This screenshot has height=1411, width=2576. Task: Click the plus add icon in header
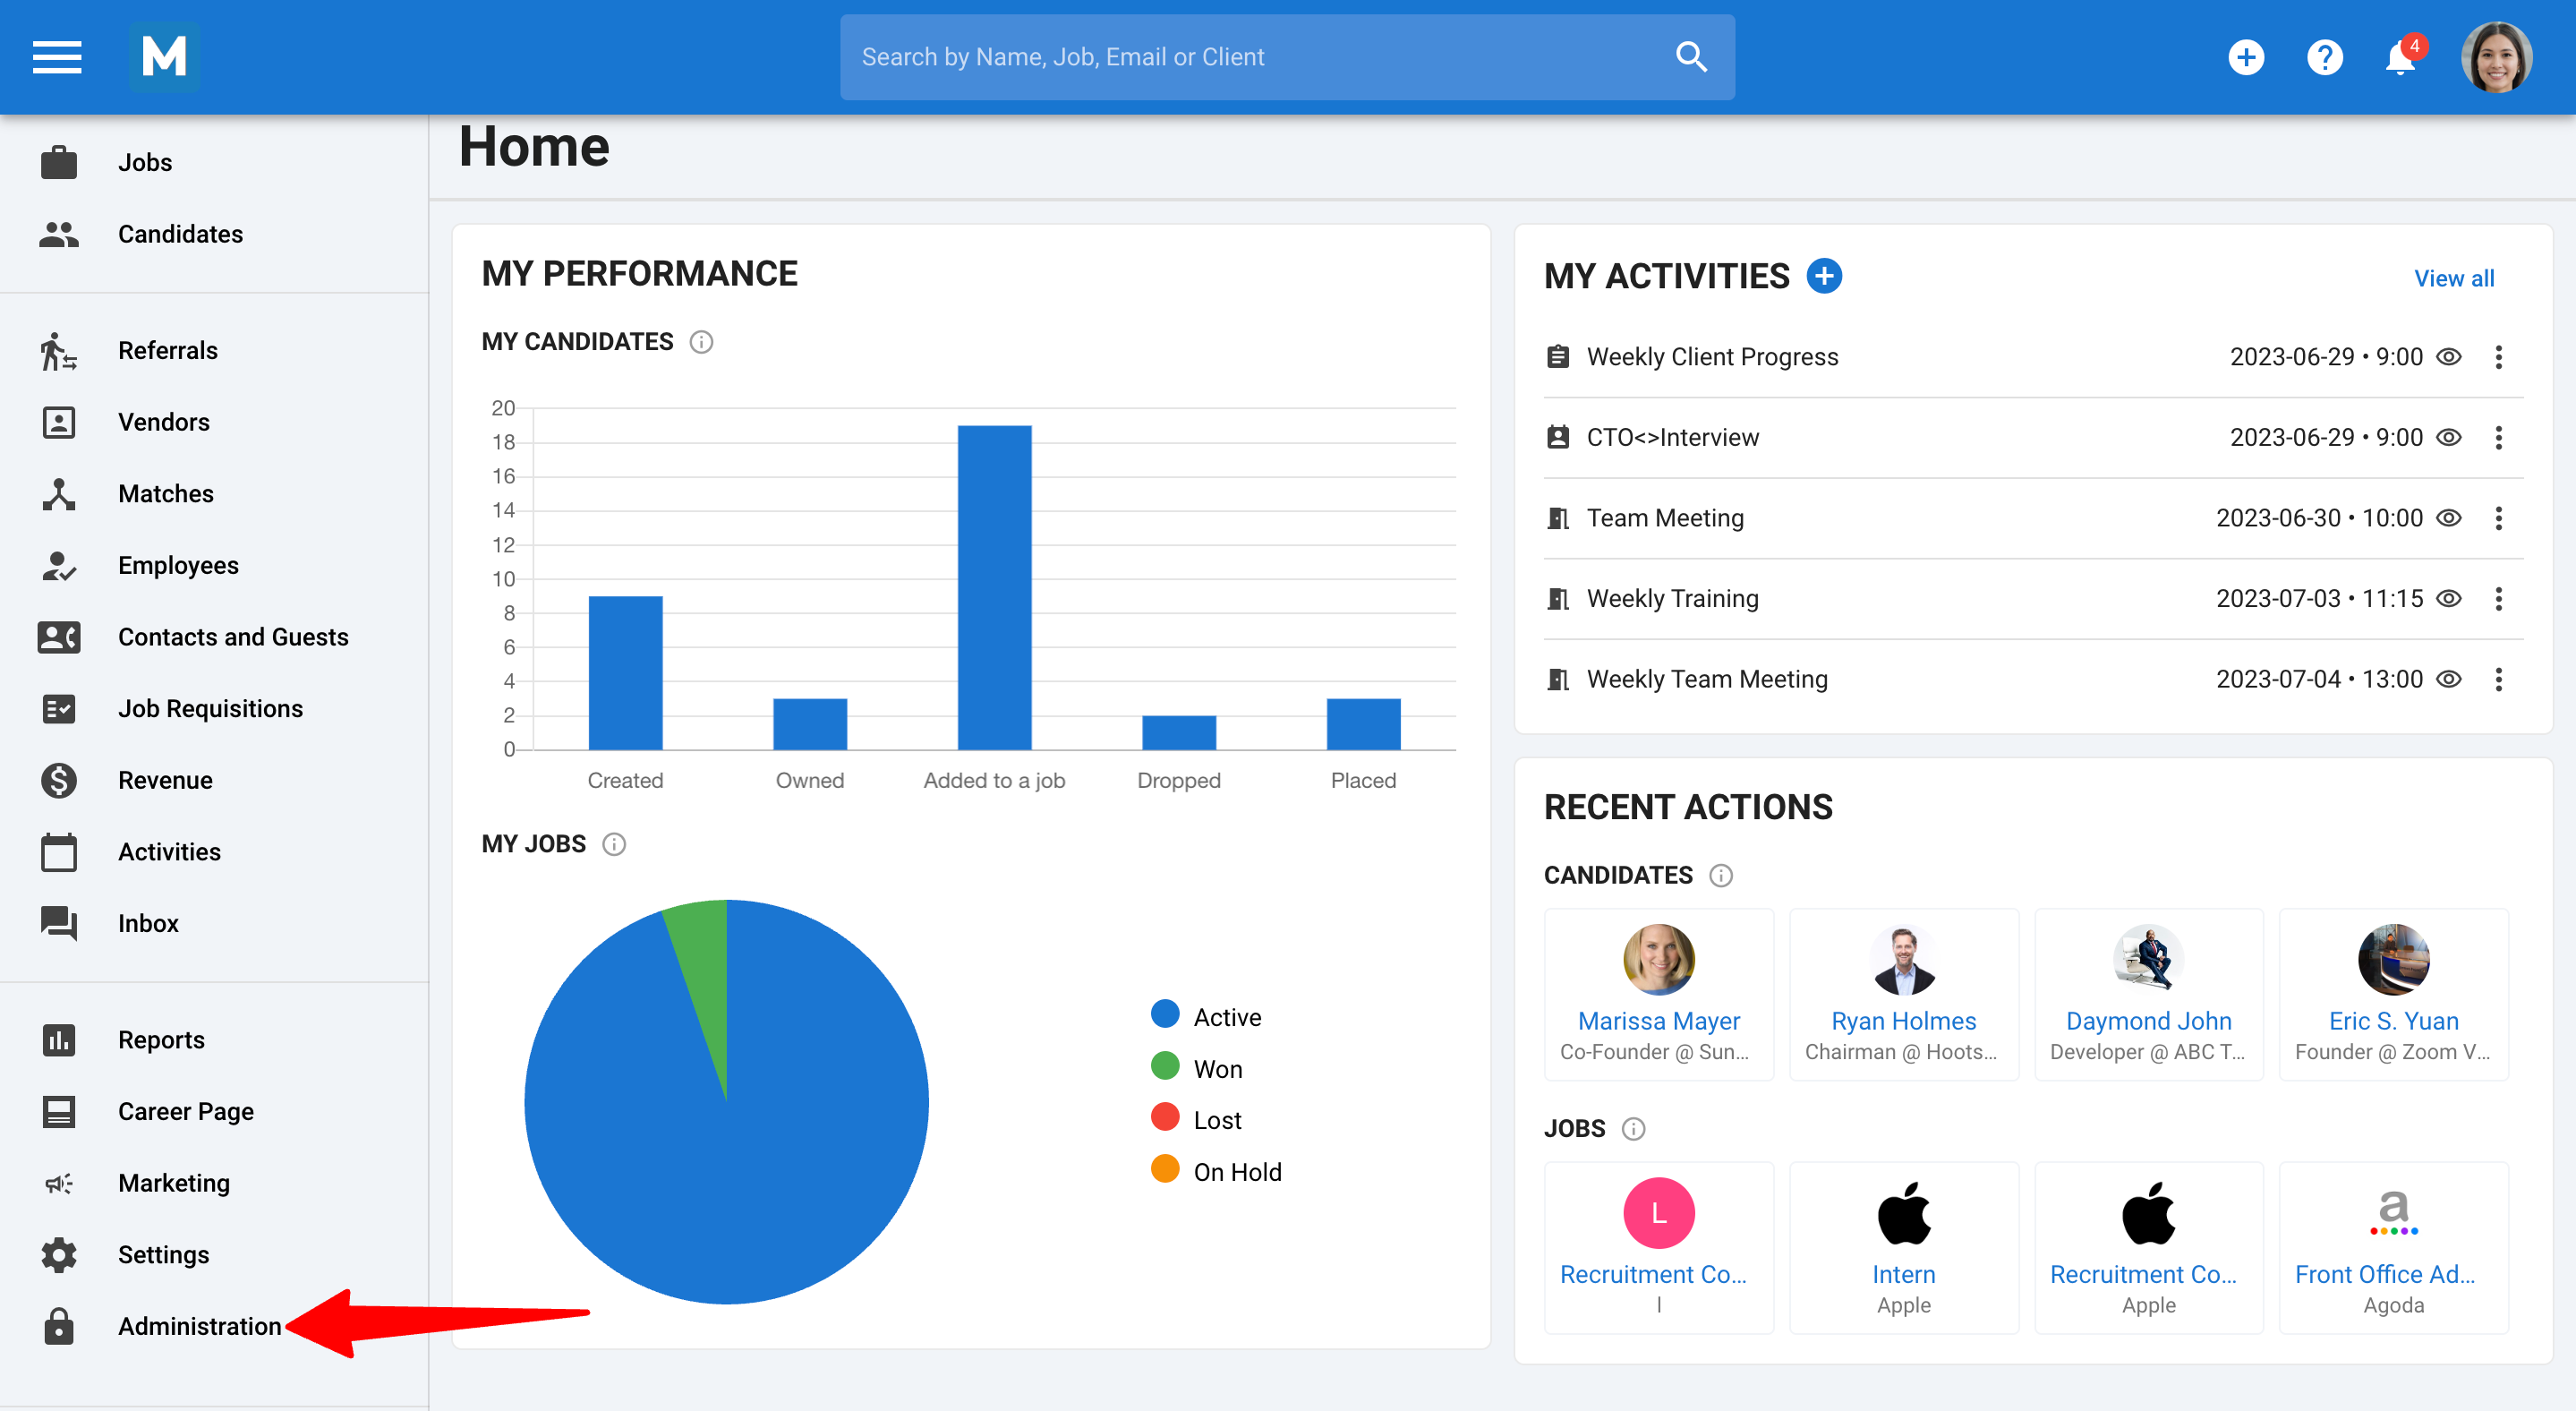pyautogui.click(x=2246, y=57)
